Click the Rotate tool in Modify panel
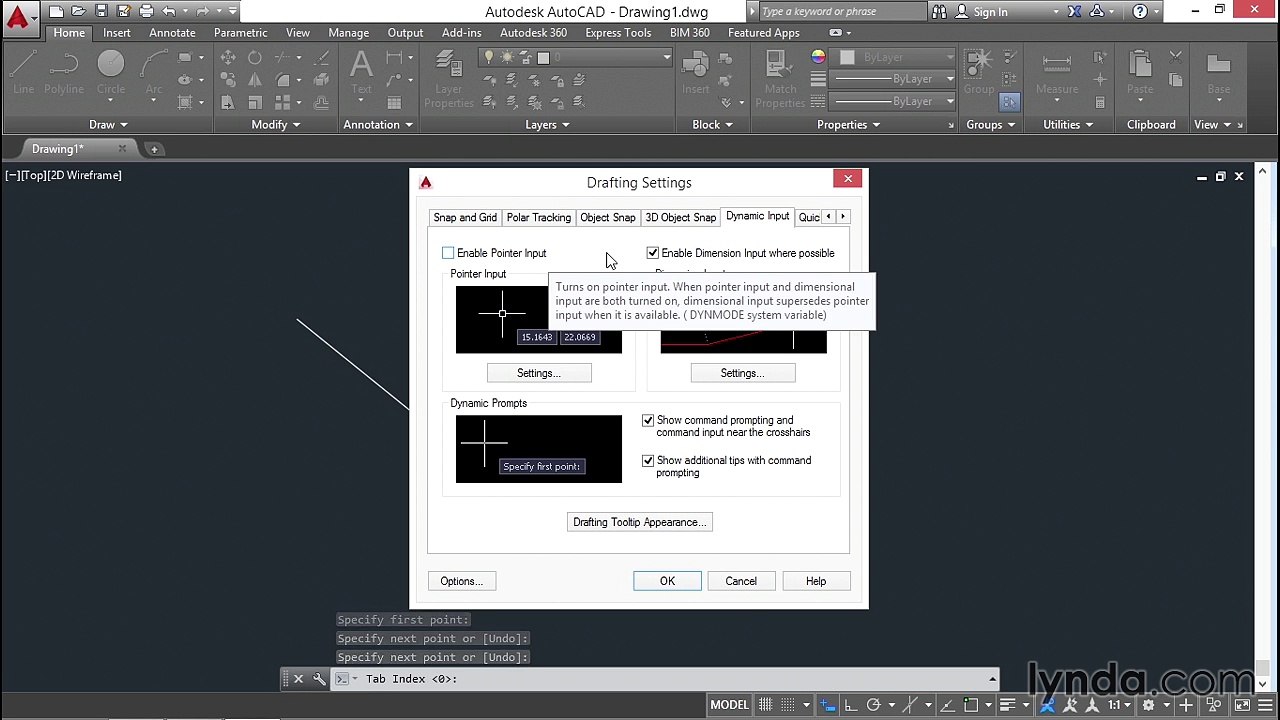Viewport: 1280px width, 720px height. point(255,58)
